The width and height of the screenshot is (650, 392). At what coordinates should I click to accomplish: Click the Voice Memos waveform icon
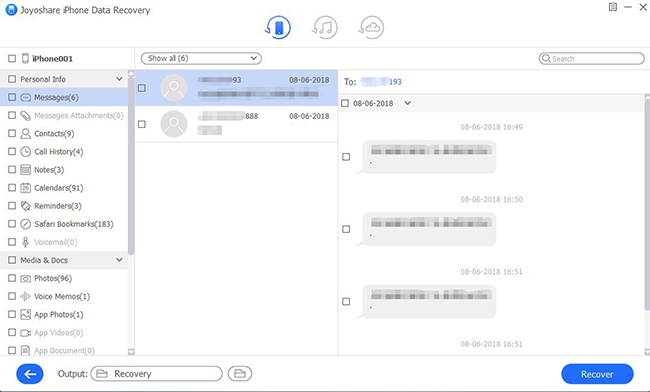click(26, 296)
